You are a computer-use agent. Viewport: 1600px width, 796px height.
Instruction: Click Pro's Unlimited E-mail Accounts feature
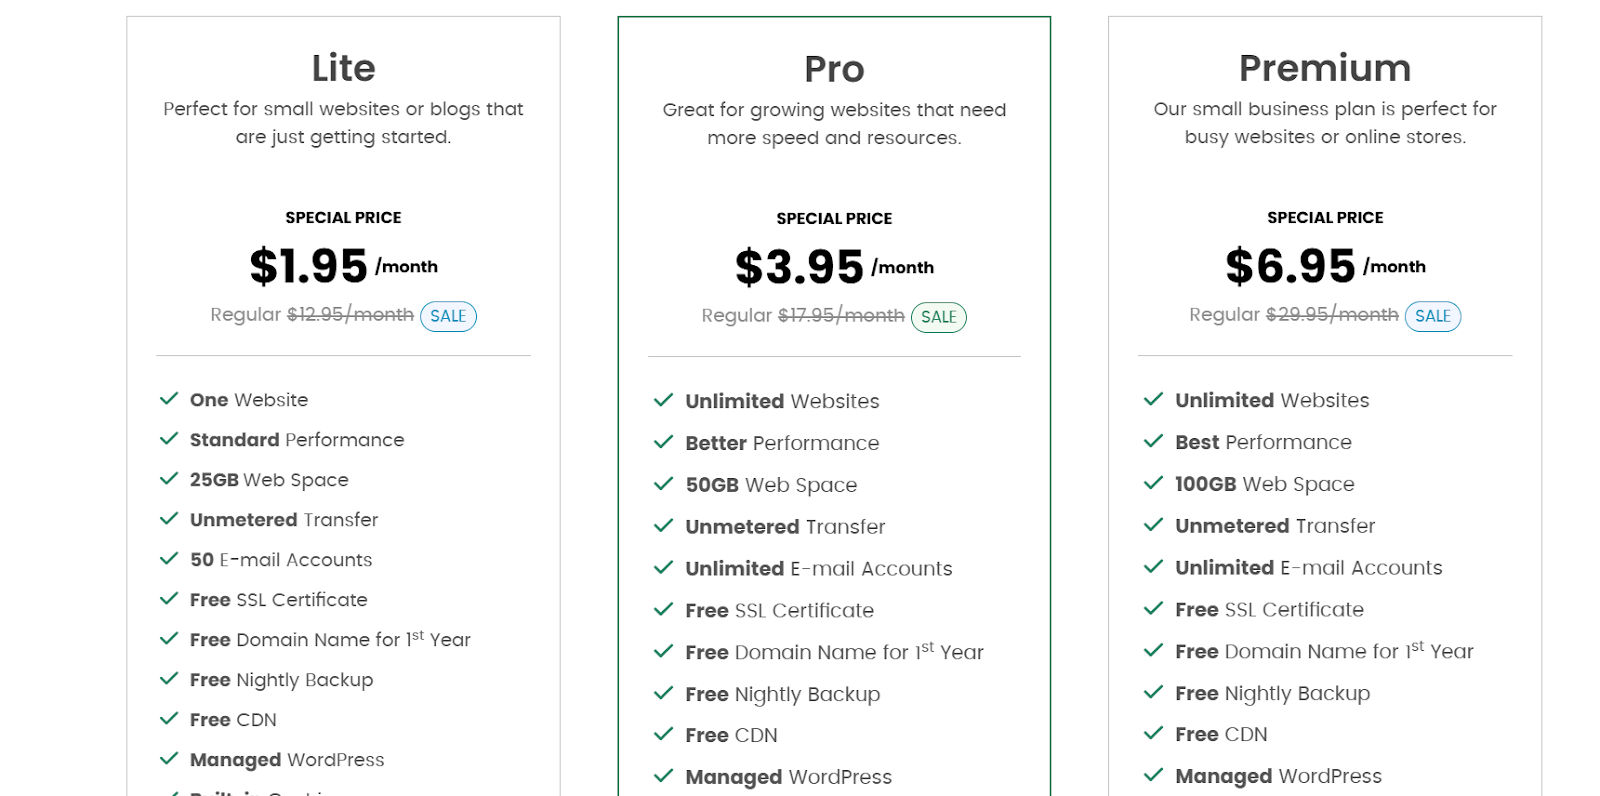click(x=818, y=568)
